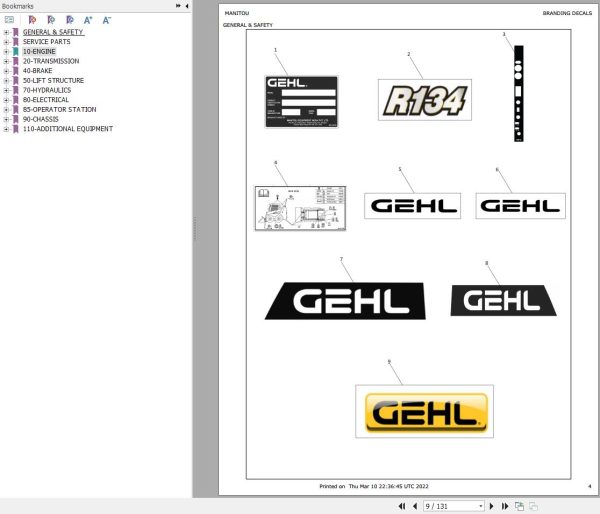Open the 50-LIFT STRUCTURE bookmark
Image resolution: width=600 pixels, height=514 pixels.
point(53,80)
